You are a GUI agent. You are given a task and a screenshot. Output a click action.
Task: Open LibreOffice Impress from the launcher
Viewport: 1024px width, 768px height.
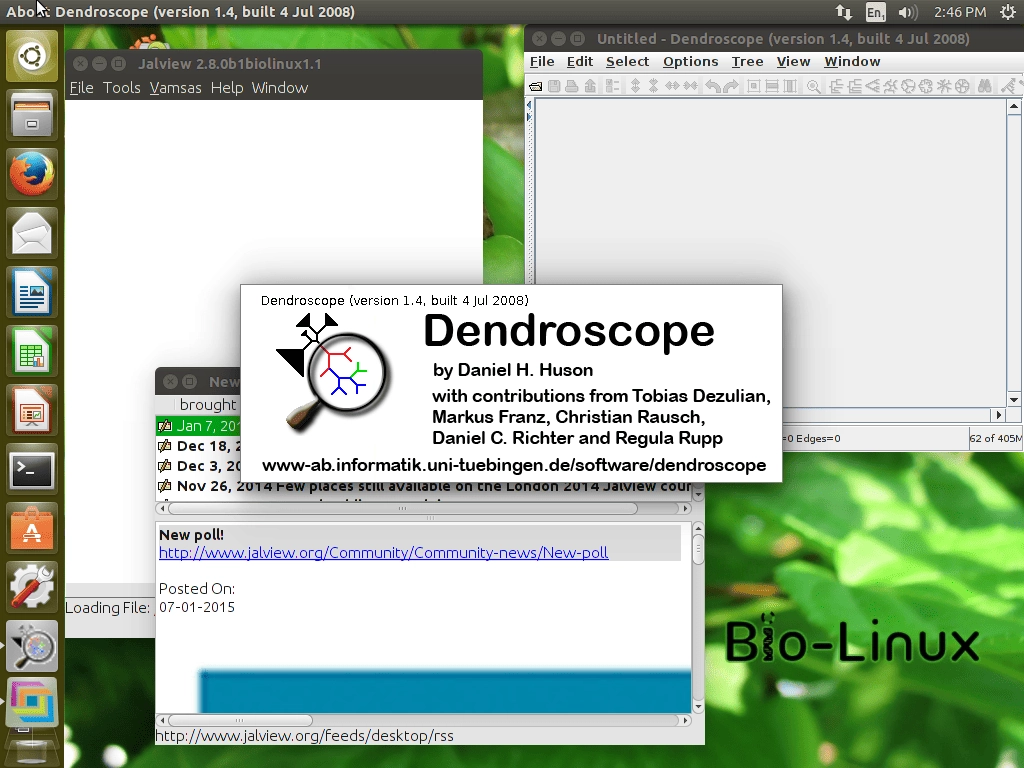[32, 410]
